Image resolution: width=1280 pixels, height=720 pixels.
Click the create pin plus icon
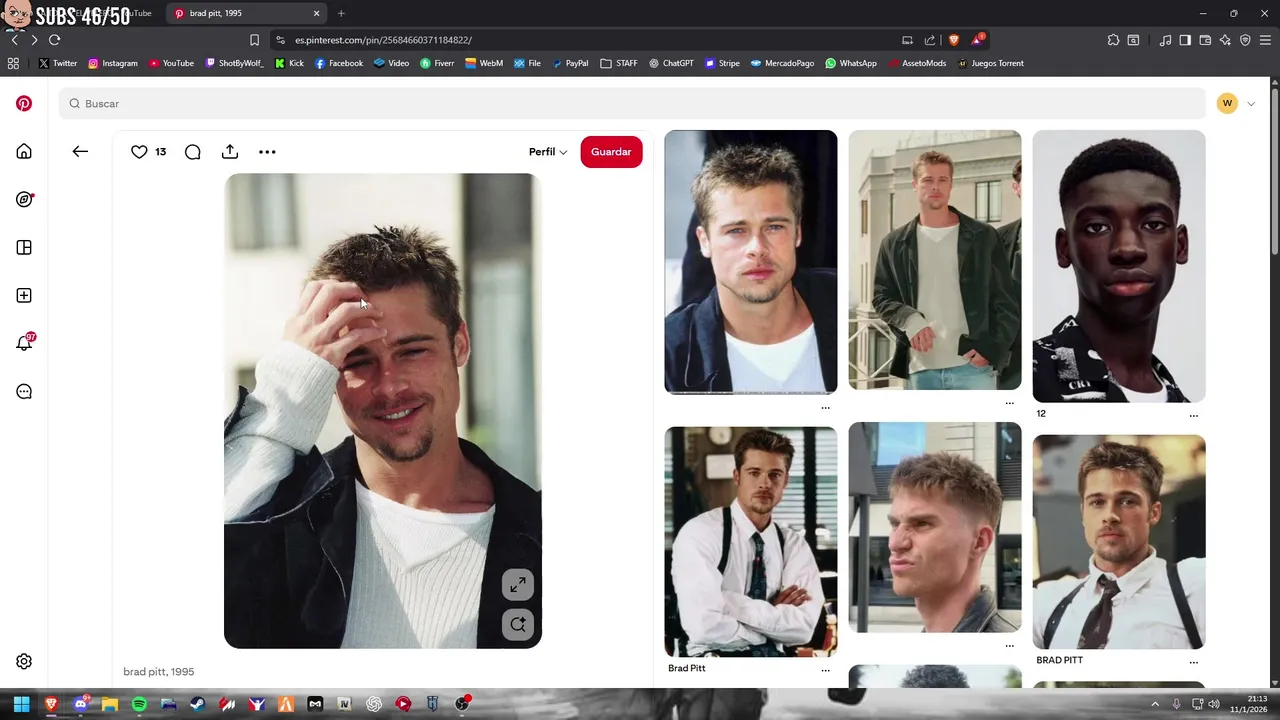tap(24, 295)
